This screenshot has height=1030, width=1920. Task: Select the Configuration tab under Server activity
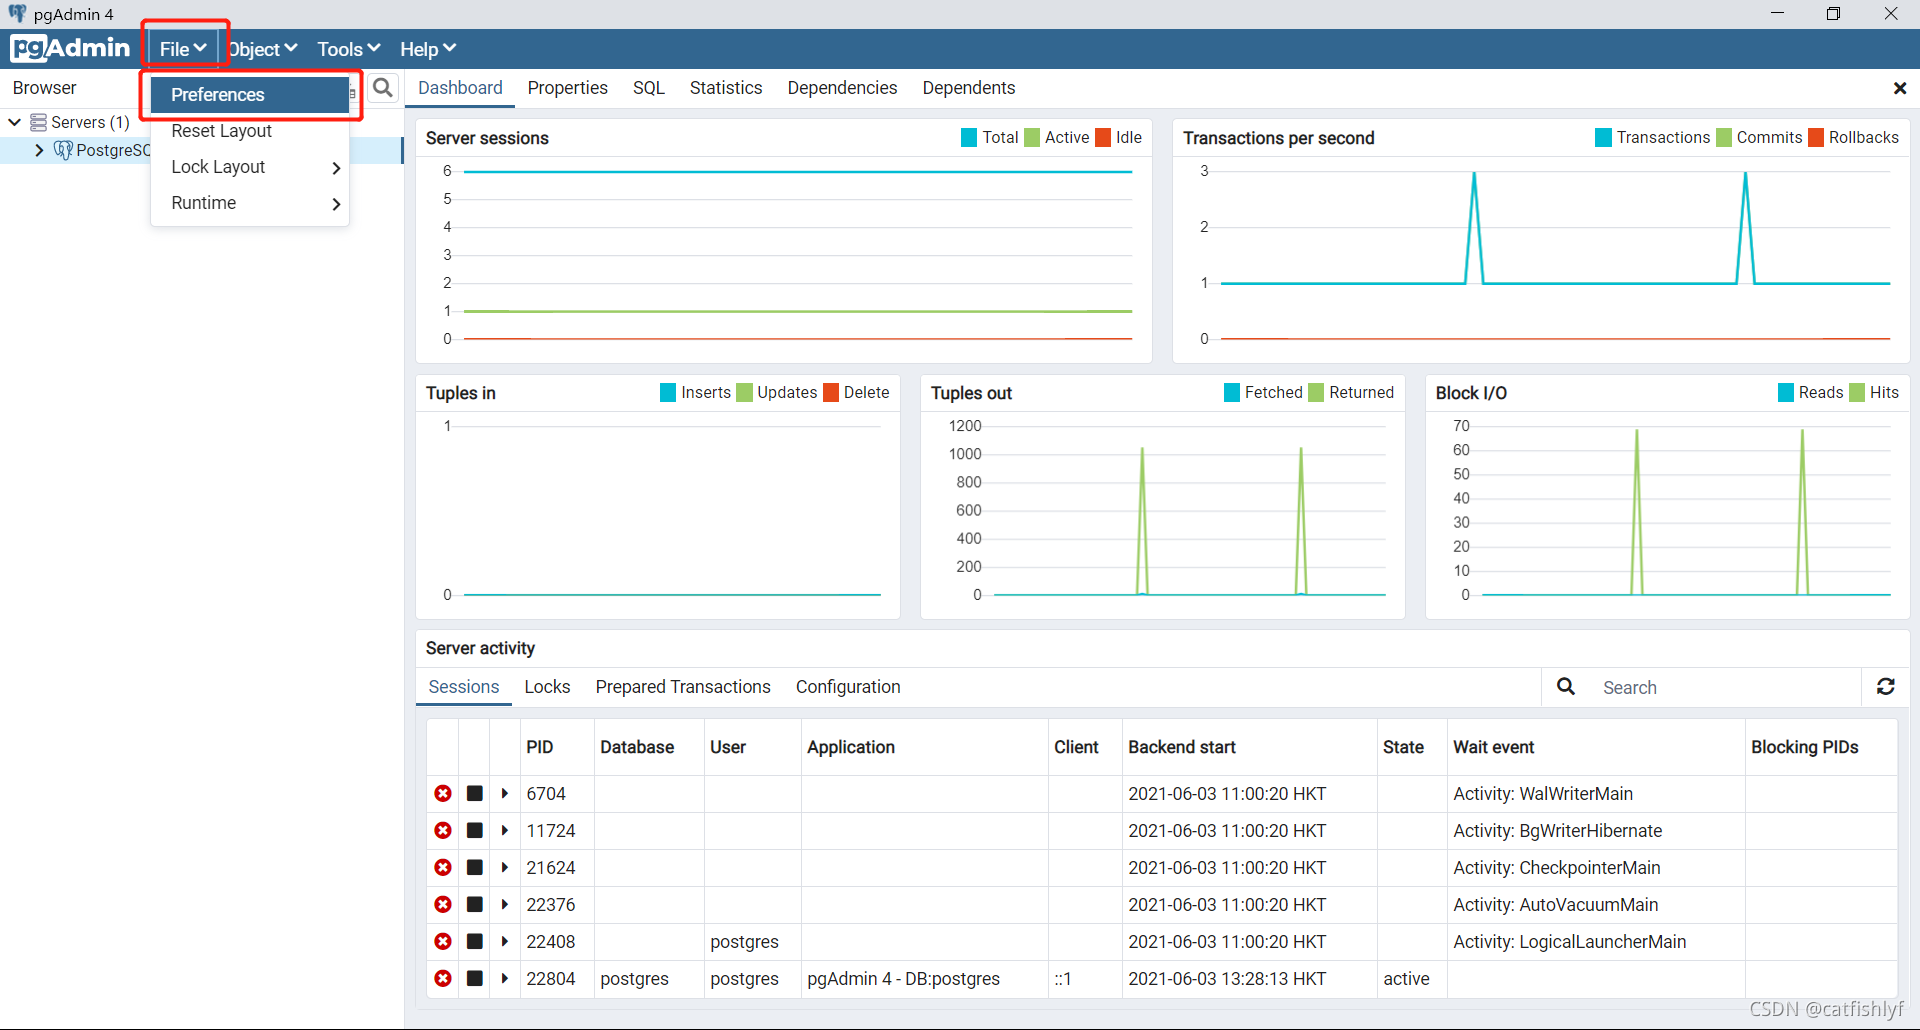[848, 687]
